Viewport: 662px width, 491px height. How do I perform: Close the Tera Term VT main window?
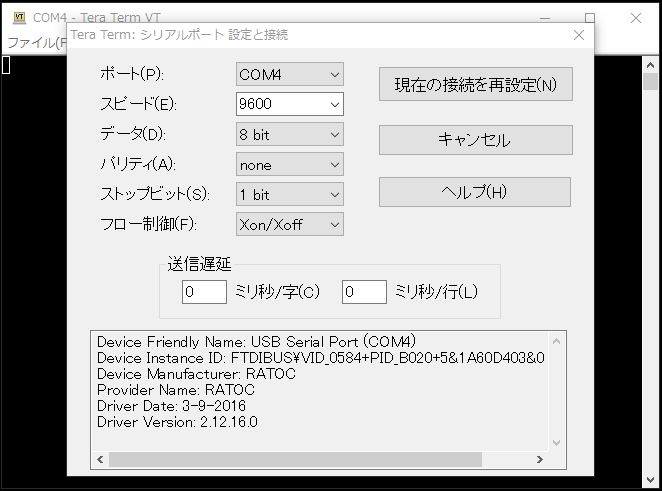[x=636, y=18]
